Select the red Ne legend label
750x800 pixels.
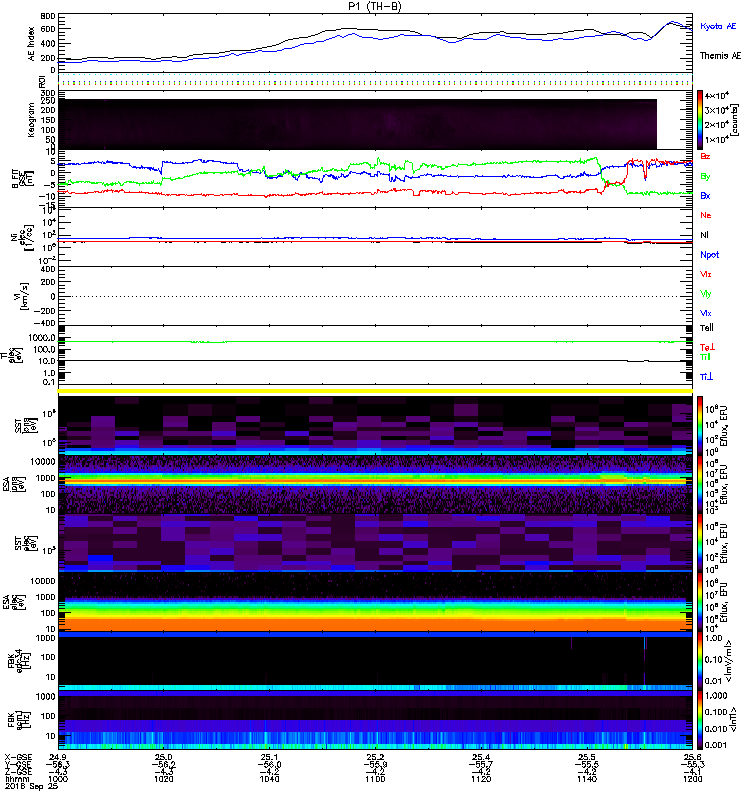pyautogui.click(x=706, y=215)
